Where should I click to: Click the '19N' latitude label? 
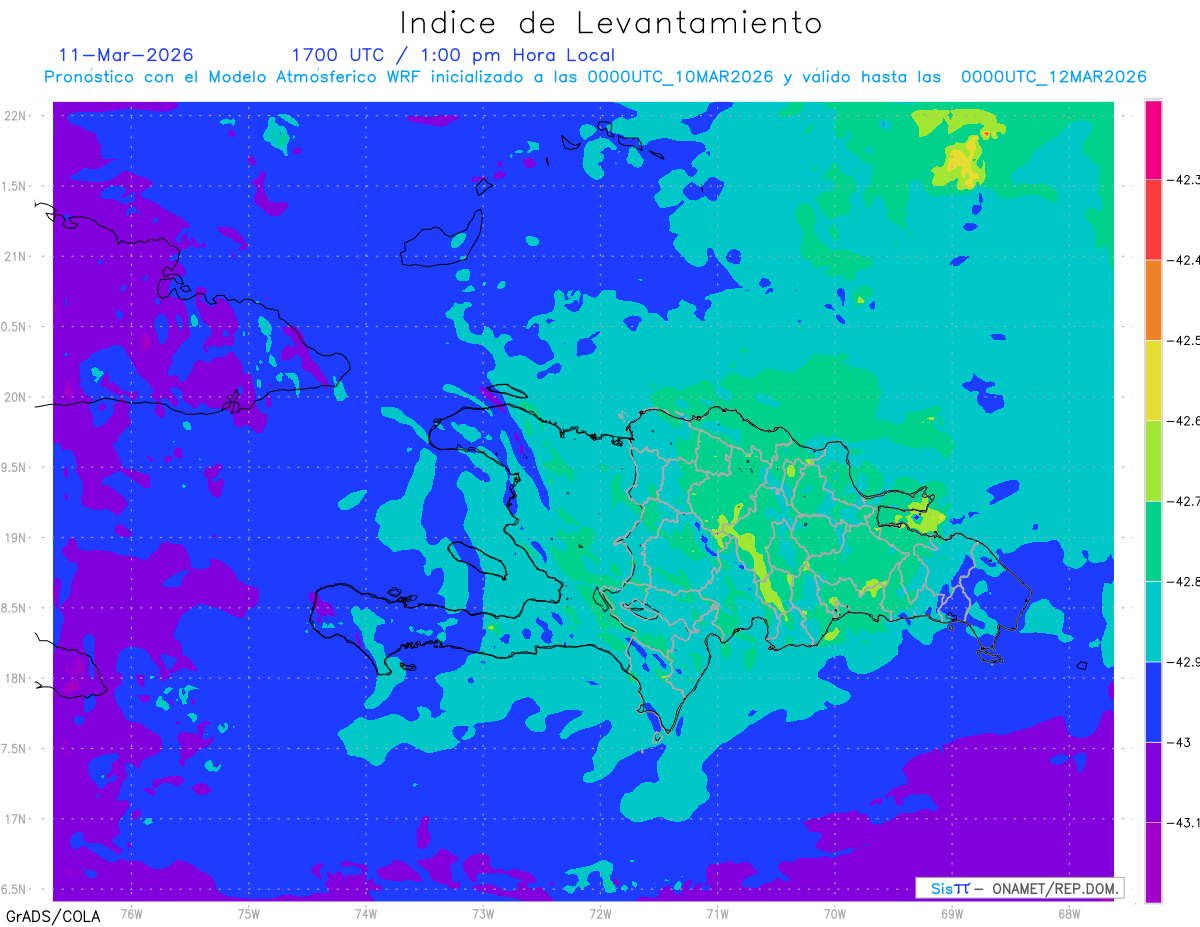(x=17, y=537)
